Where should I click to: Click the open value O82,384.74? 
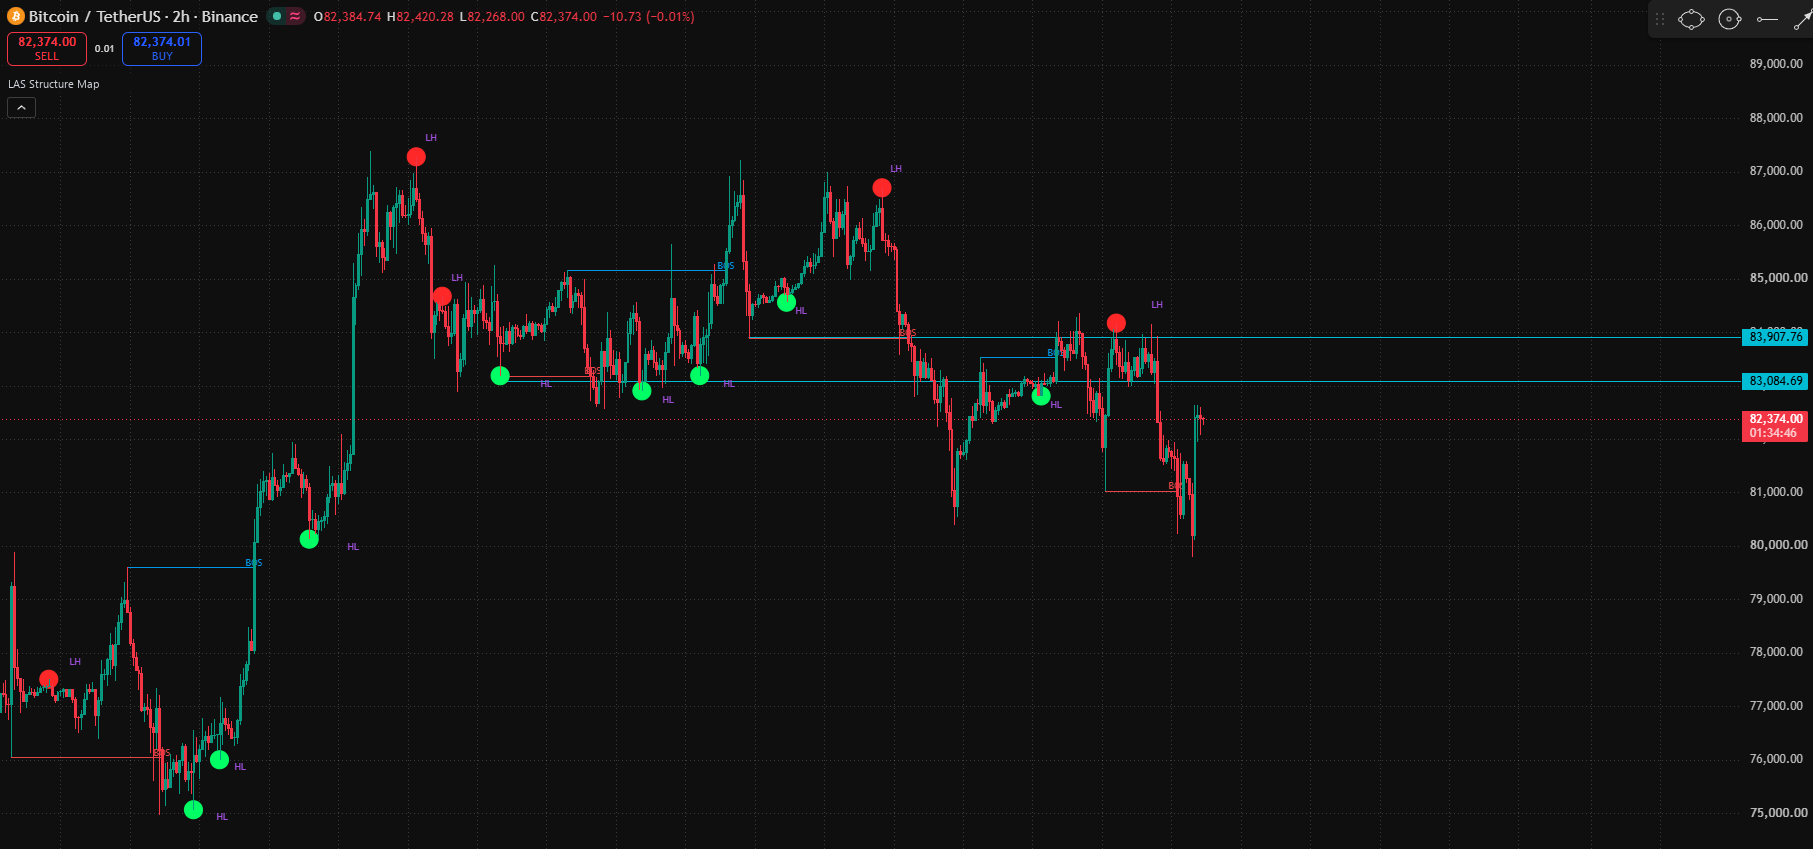[347, 17]
